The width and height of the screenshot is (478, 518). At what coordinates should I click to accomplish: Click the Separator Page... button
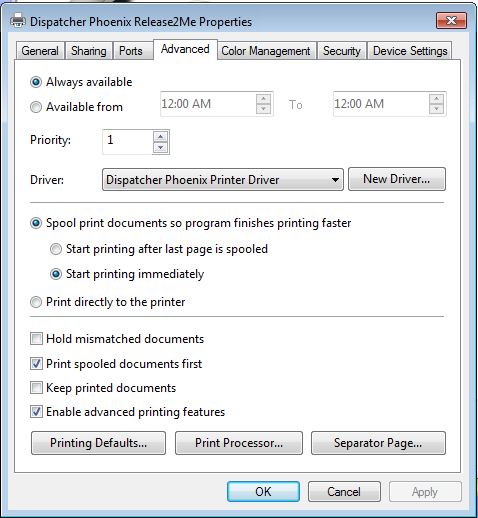pos(378,443)
